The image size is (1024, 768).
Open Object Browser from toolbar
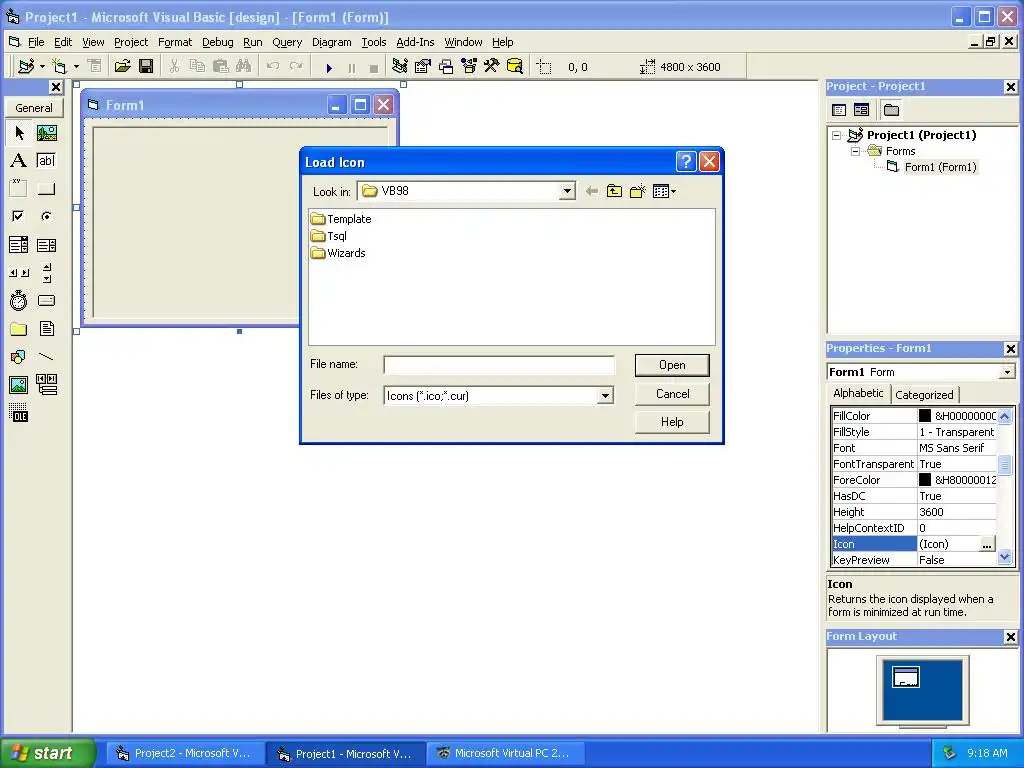point(469,66)
